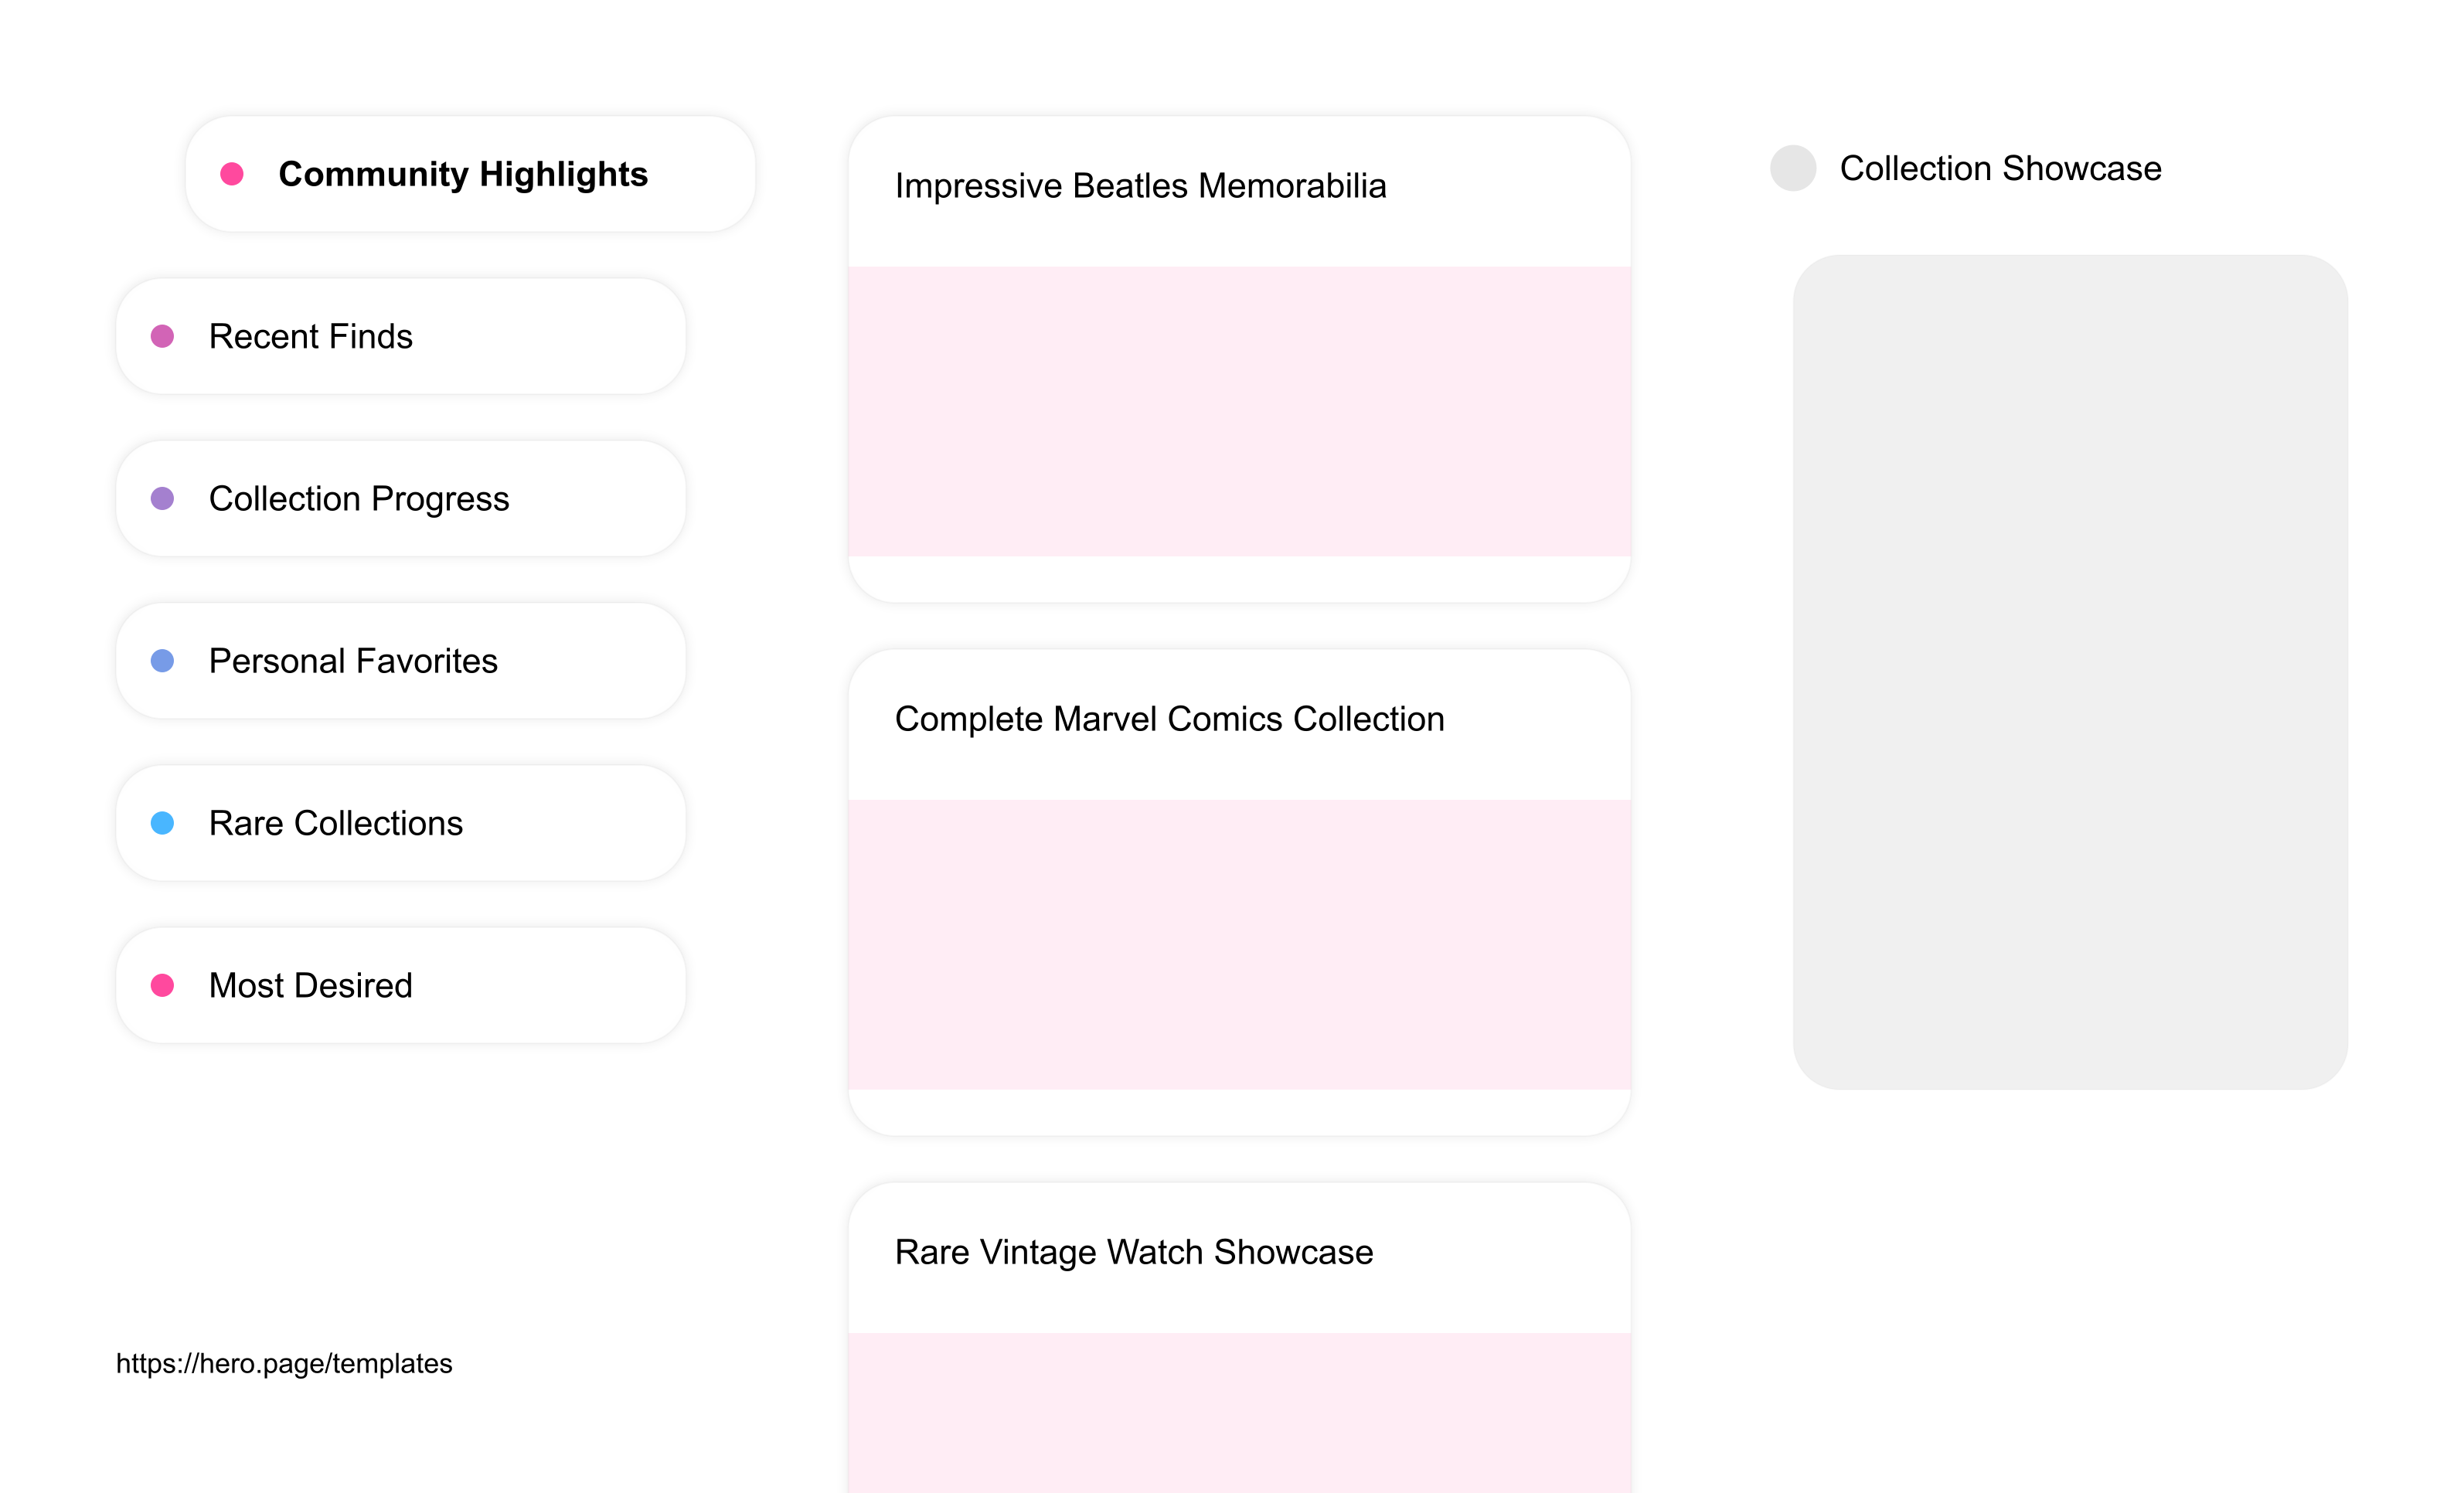The image size is (2464, 1493).
Task: Click the light blue dot beside Rare Collections
Action: [163, 823]
